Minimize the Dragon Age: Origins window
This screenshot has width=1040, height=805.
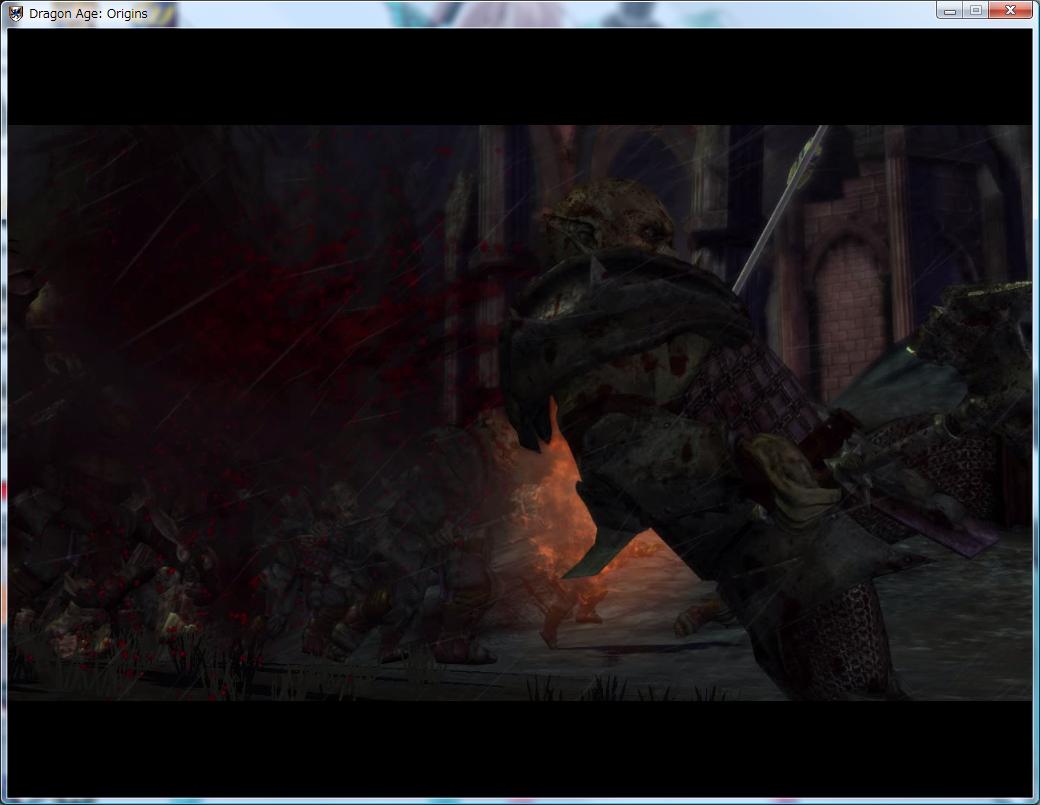point(950,11)
